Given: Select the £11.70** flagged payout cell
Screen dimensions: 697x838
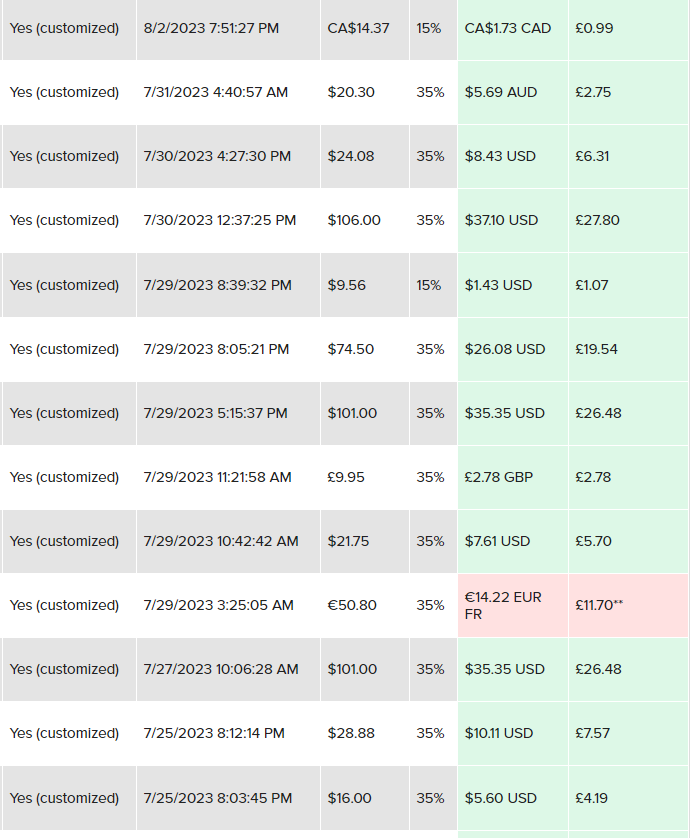Looking at the screenshot, I should [x=599, y=605].
